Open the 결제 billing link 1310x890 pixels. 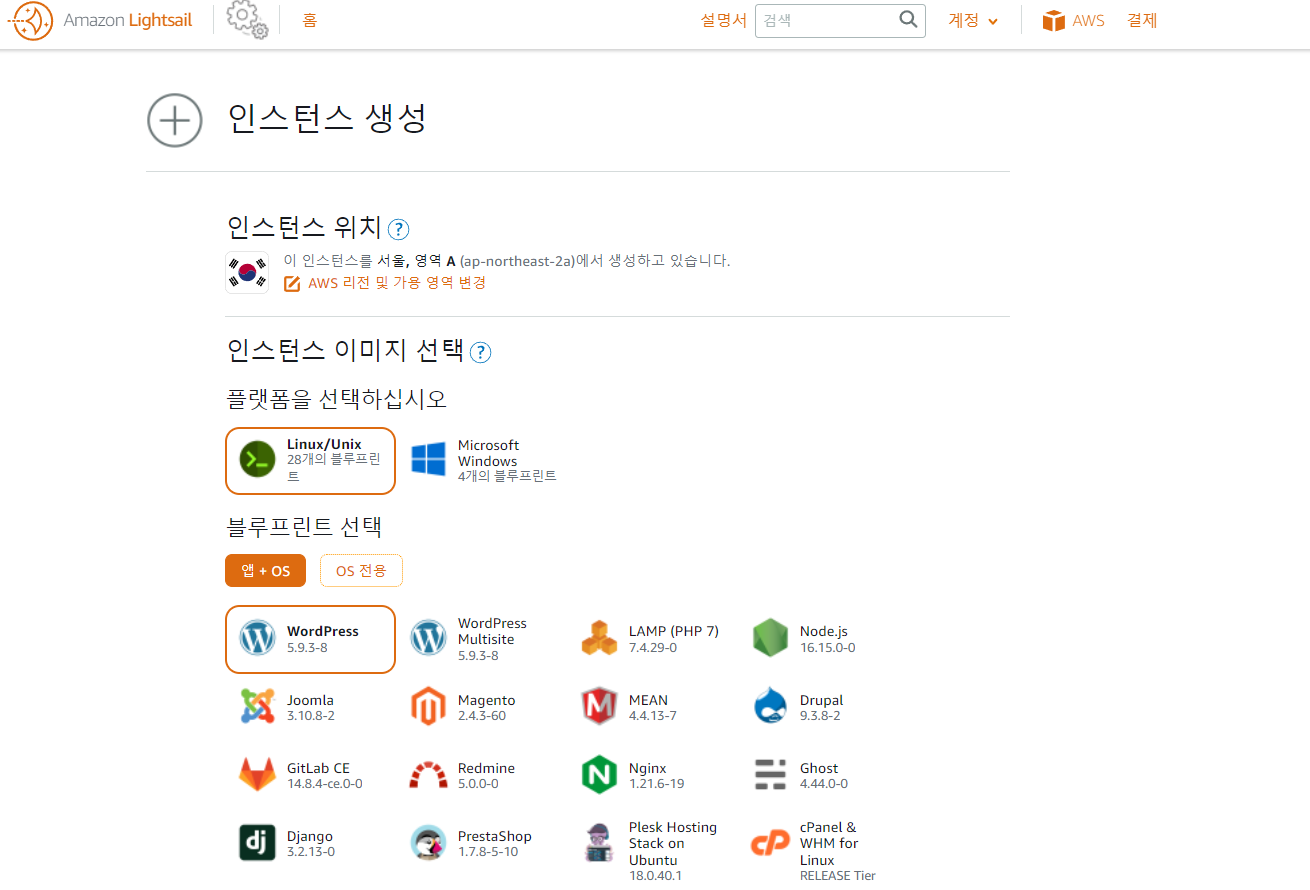1142,20
